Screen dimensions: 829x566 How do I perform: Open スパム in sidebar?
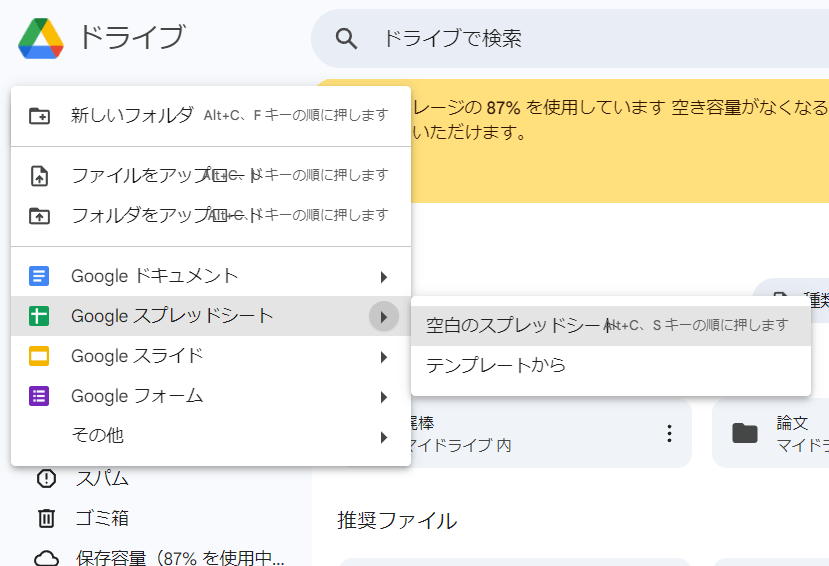103,479
